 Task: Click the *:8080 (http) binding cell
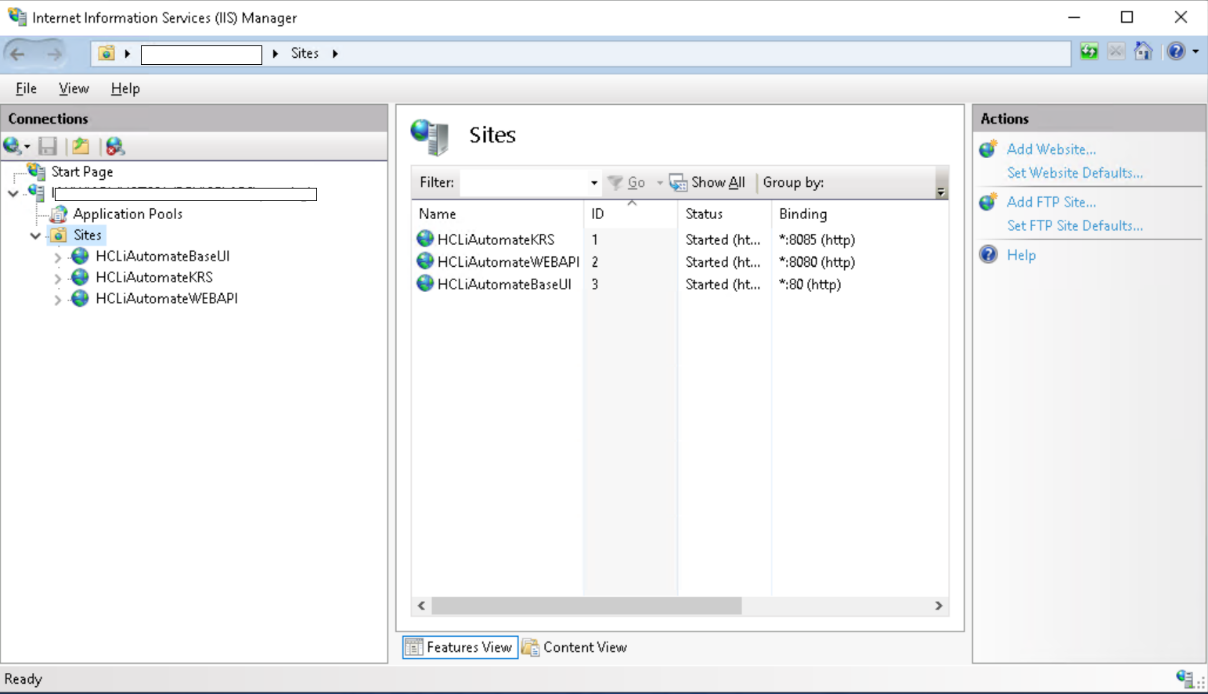pos(817,262)
